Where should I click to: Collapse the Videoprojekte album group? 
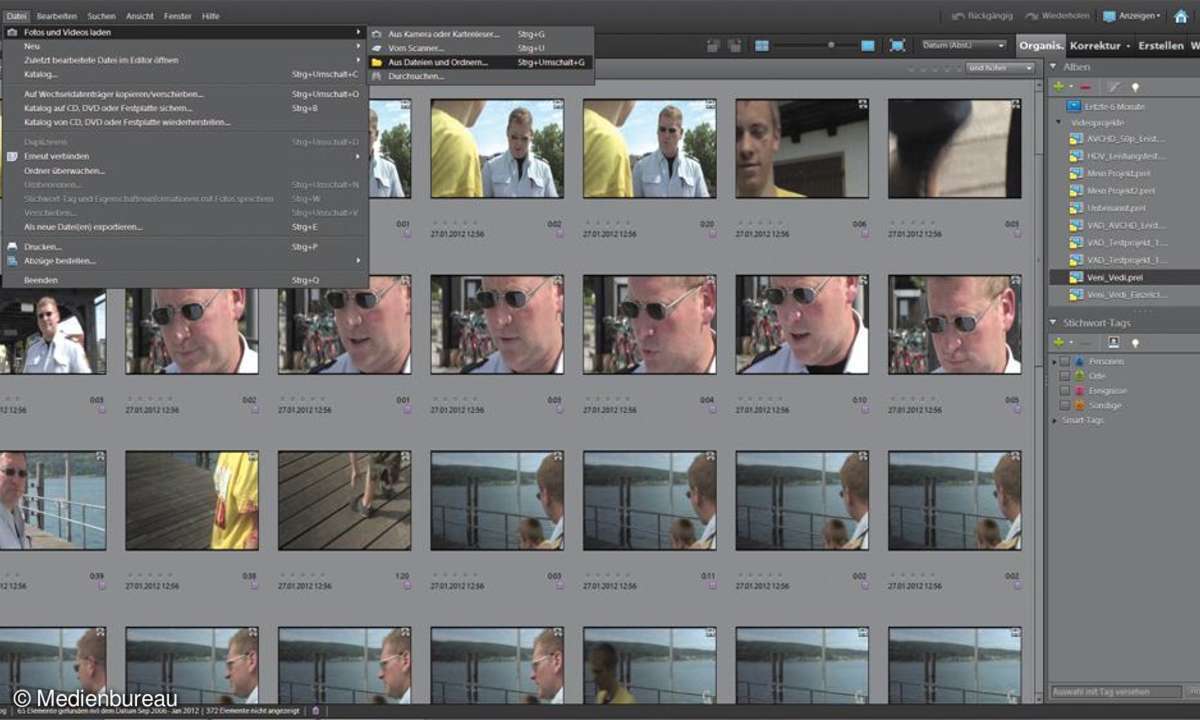pyautogui.click(x=1057, y=122)
